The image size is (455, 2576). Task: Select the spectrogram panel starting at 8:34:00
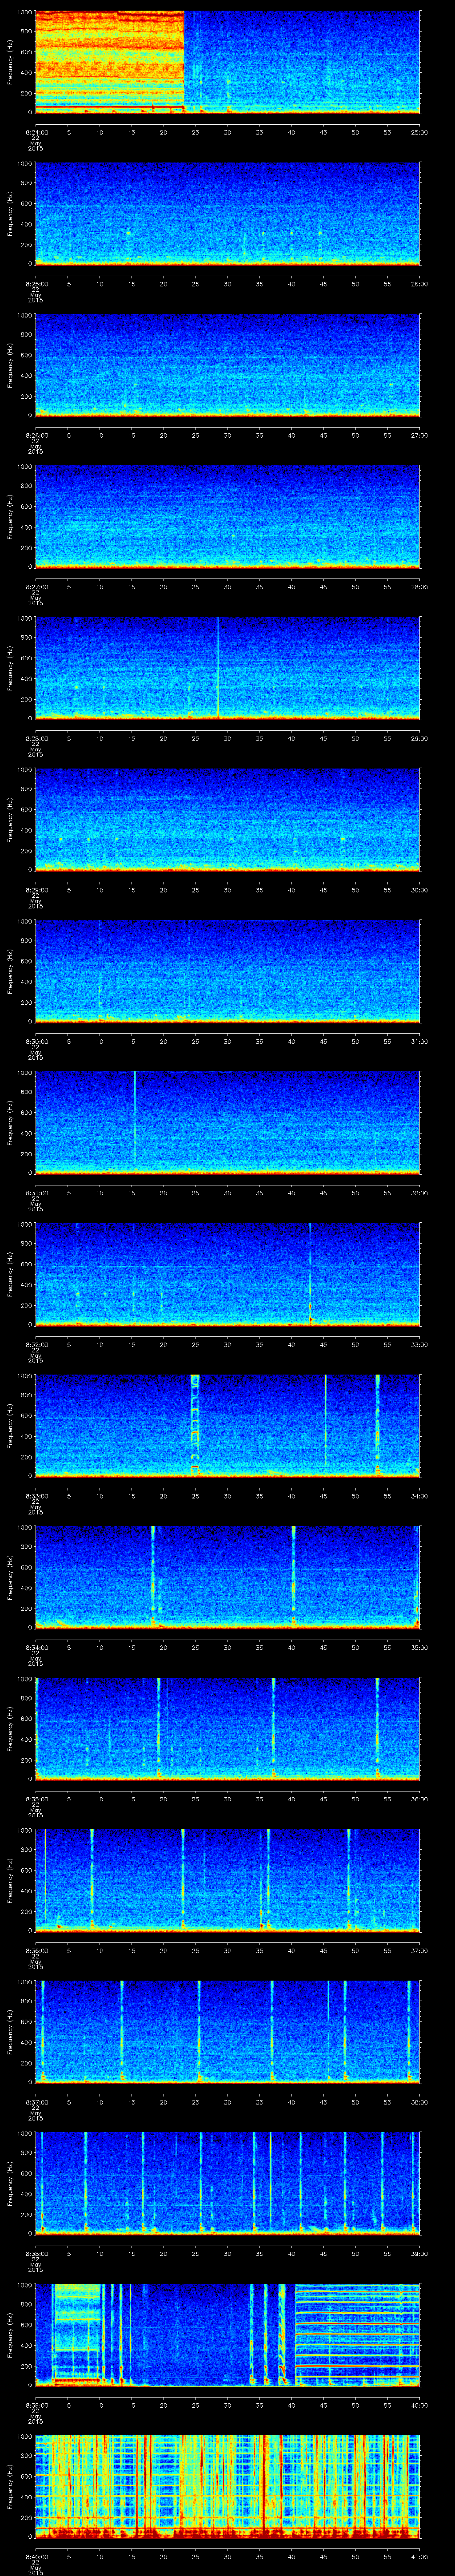pos(227,1577)
